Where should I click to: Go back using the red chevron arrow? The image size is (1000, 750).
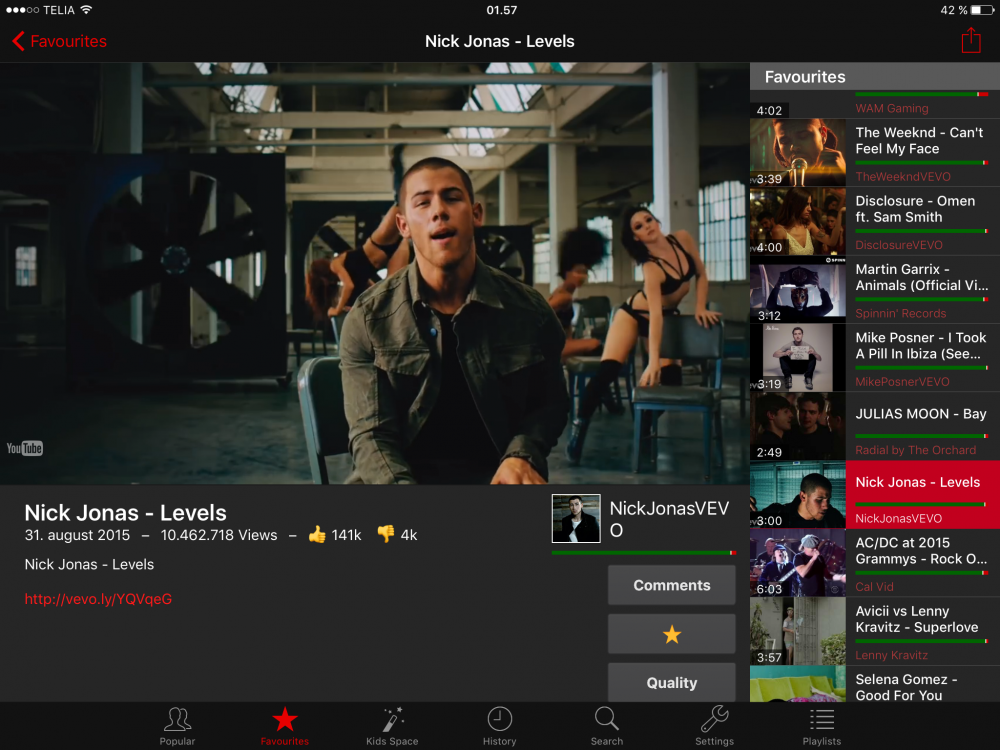point(18,41)
